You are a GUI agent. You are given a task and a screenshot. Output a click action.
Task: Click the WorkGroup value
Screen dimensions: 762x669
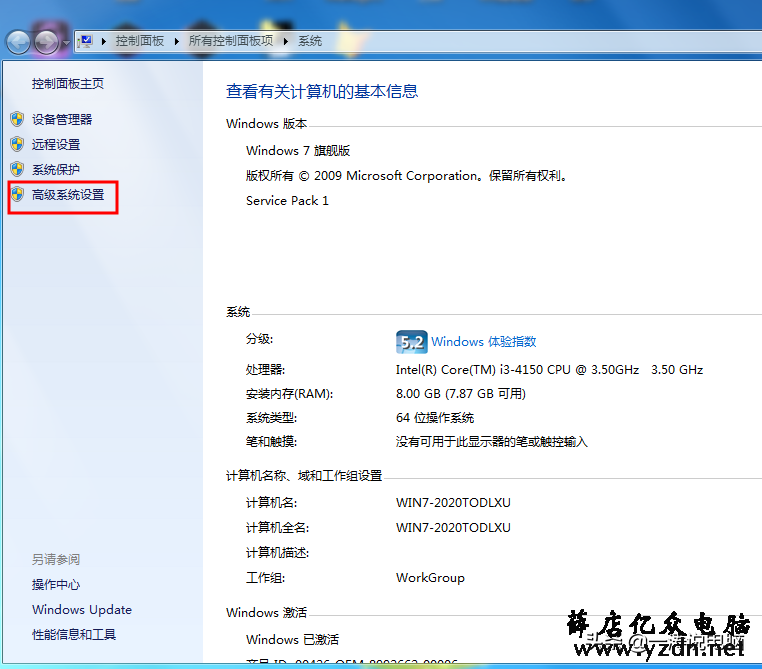430,578
